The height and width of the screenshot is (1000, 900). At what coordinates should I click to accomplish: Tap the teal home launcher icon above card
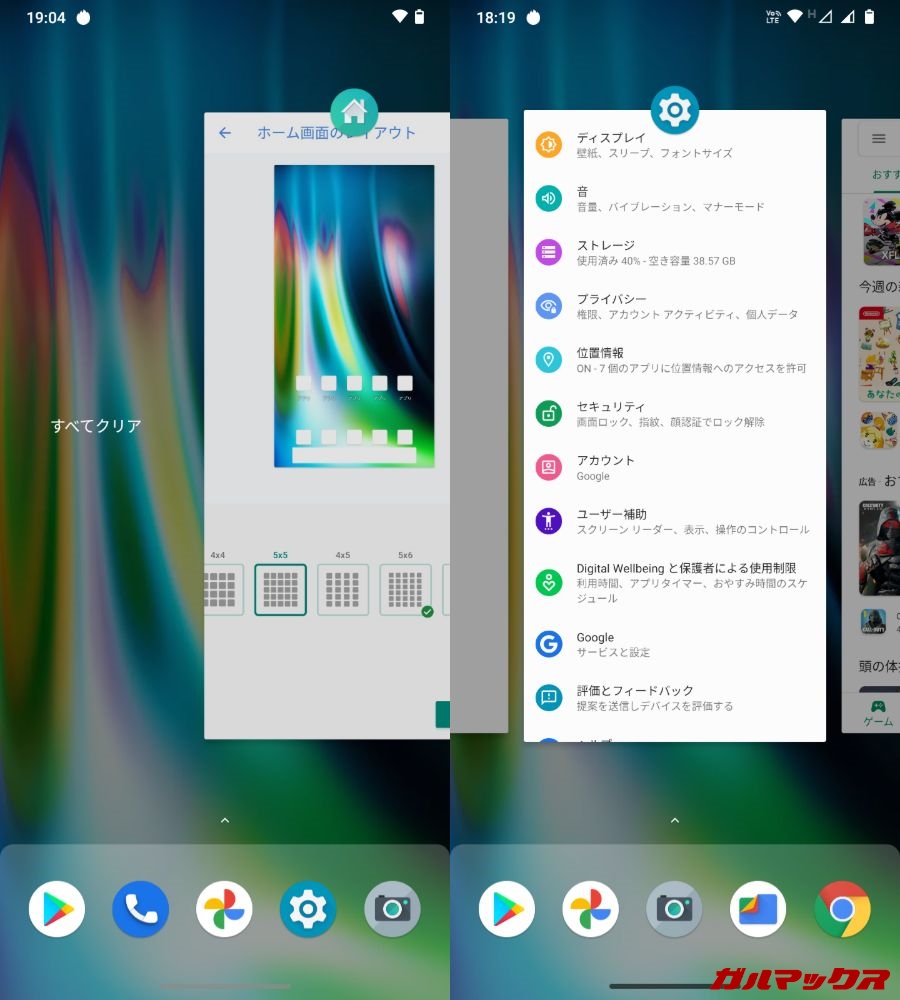354,112
